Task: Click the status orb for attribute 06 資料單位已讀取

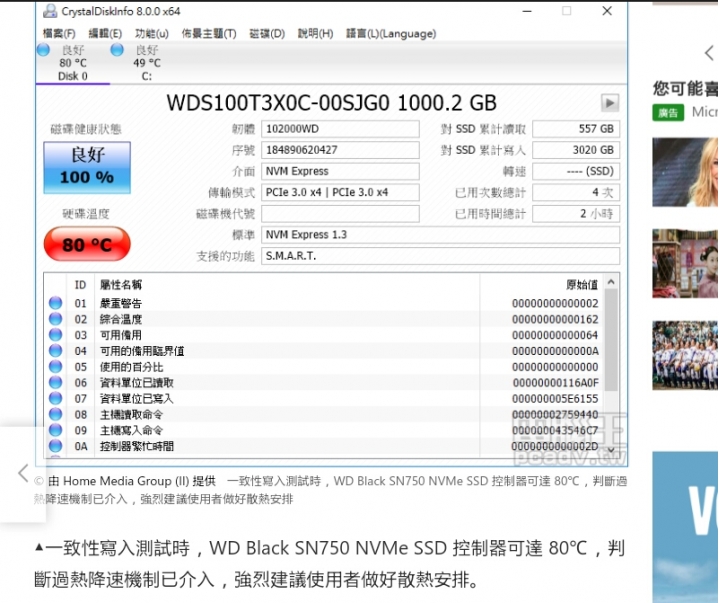Action: click(56, 383)
